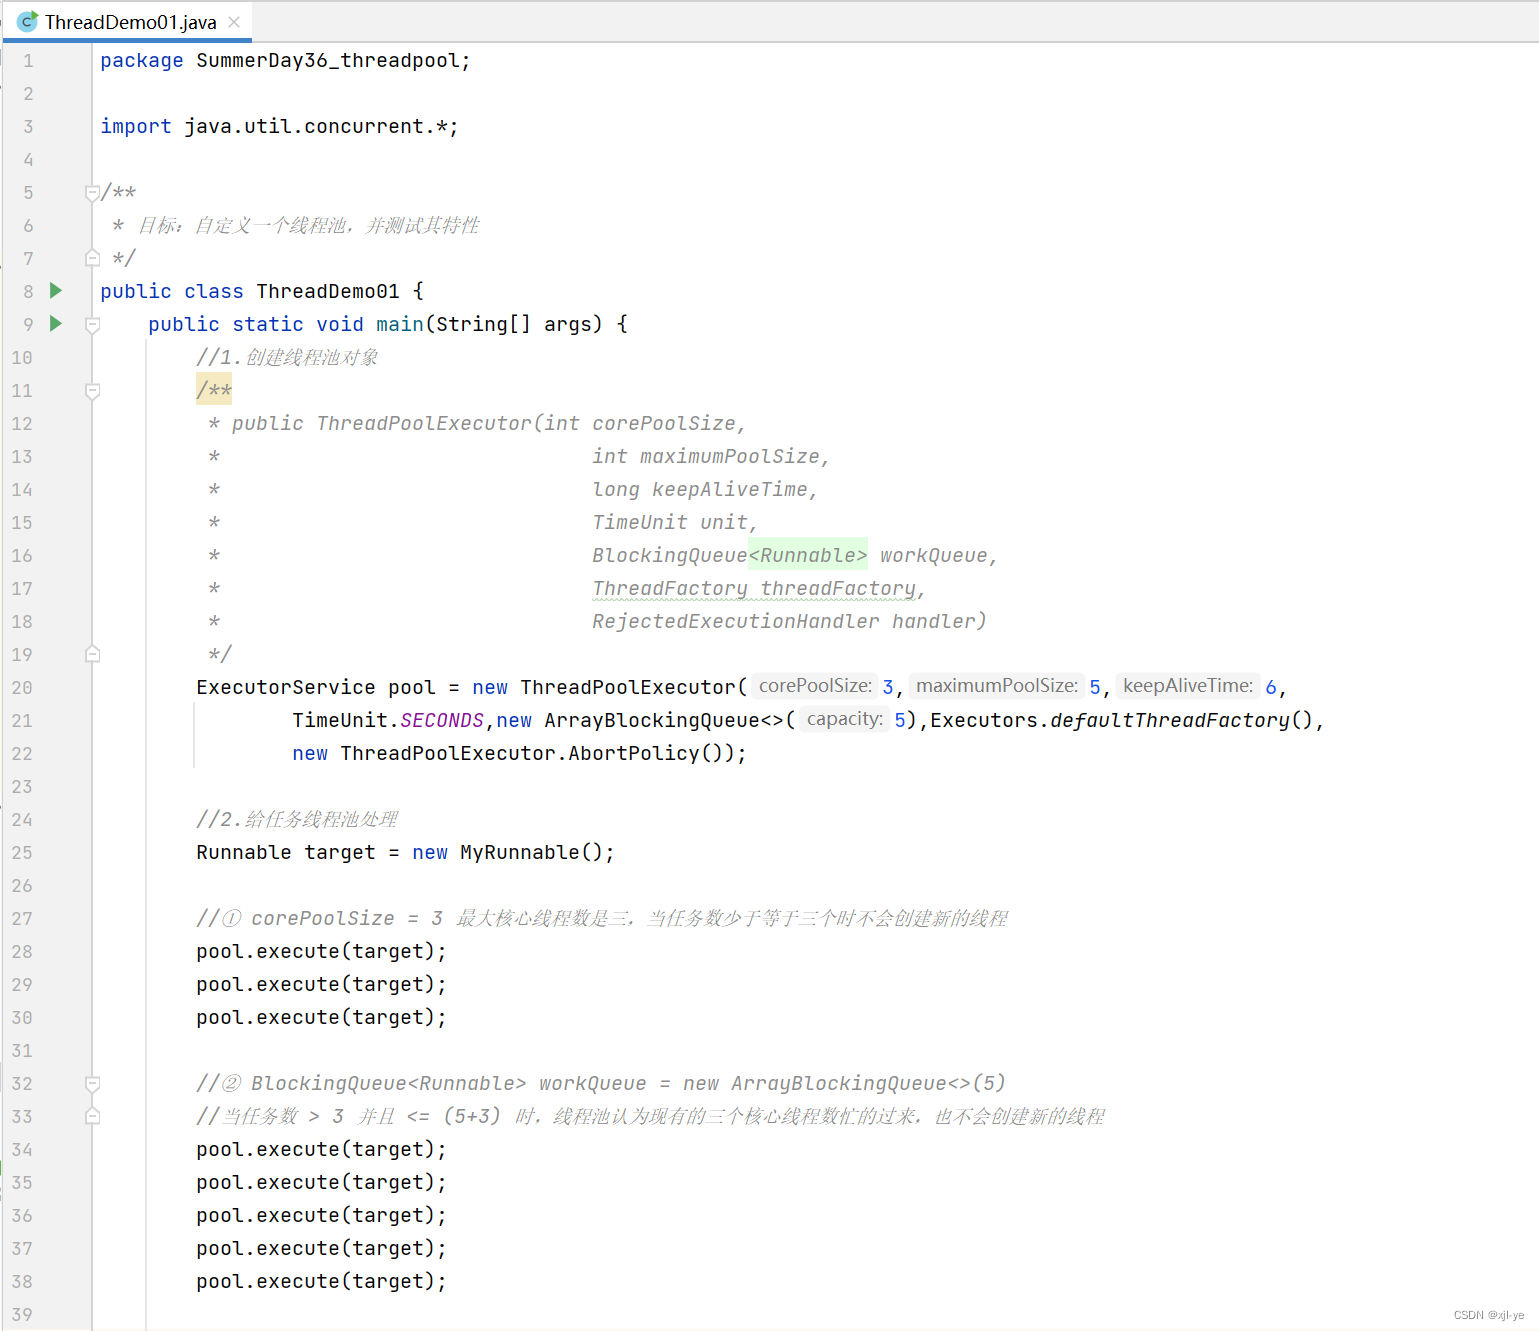
Task: Fold the main method at line 9
Action: [92, 325]
